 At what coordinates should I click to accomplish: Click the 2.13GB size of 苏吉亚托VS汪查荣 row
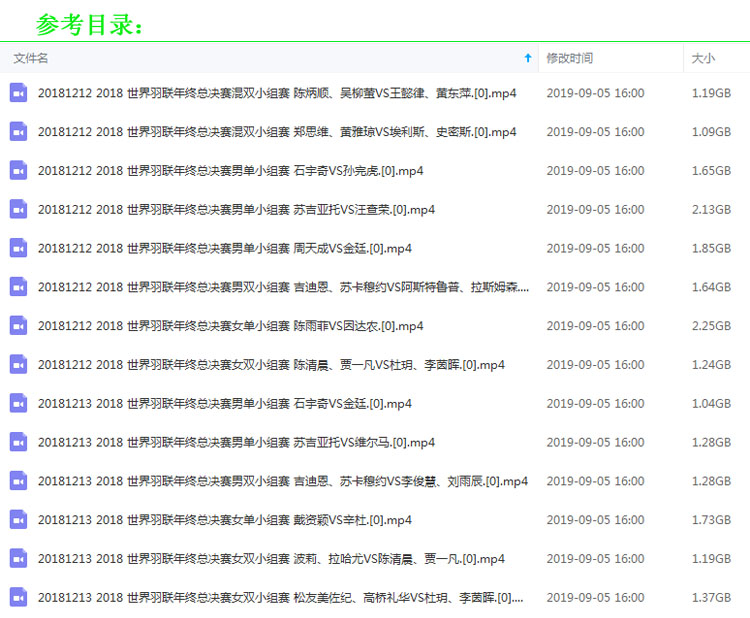(x=711, y=210)
